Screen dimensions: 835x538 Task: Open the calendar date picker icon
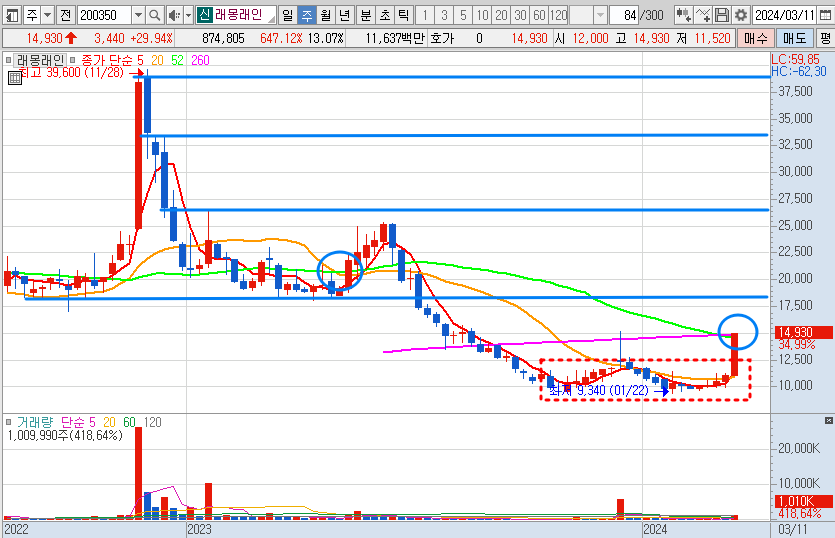[x=825, y=15]
